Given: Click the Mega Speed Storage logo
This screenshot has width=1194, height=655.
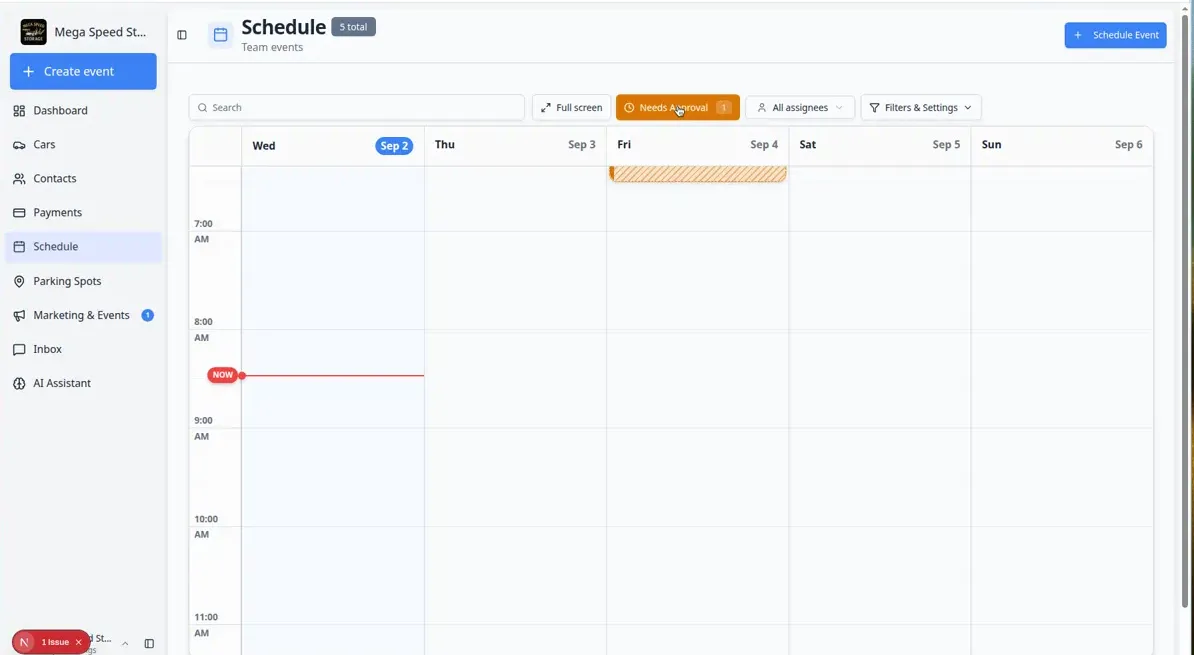Looking at the screenshot, I should coord(34,32).
